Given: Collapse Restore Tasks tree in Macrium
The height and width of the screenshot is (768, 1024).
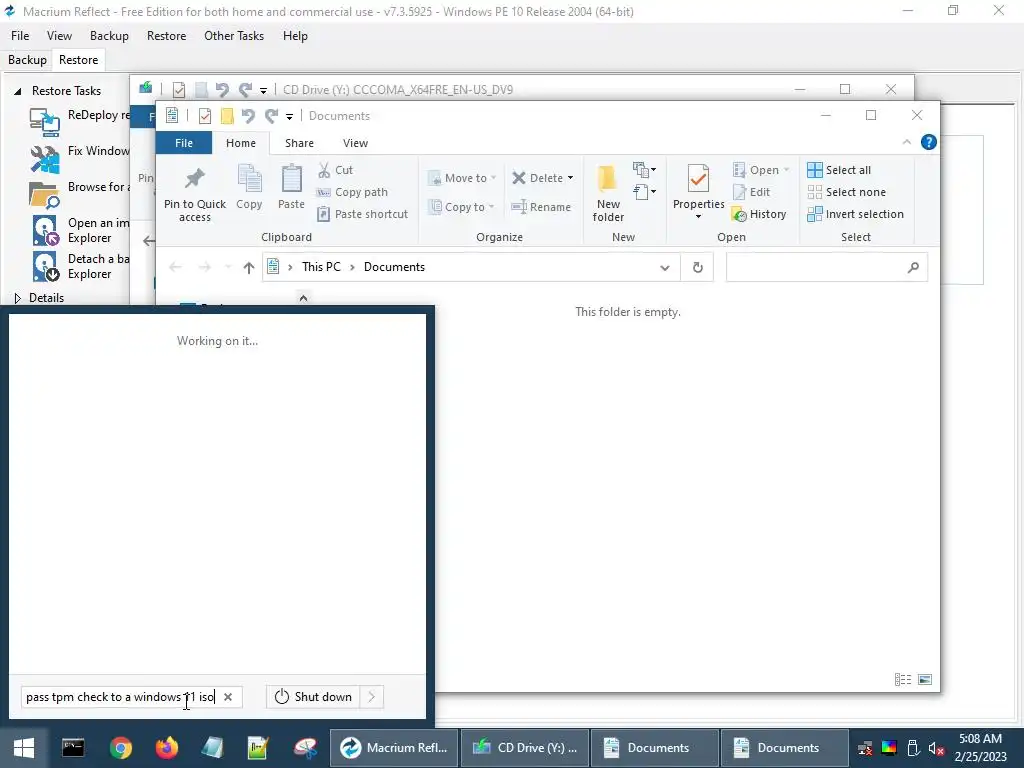Looking at the screenshot, I should (18, 91).
